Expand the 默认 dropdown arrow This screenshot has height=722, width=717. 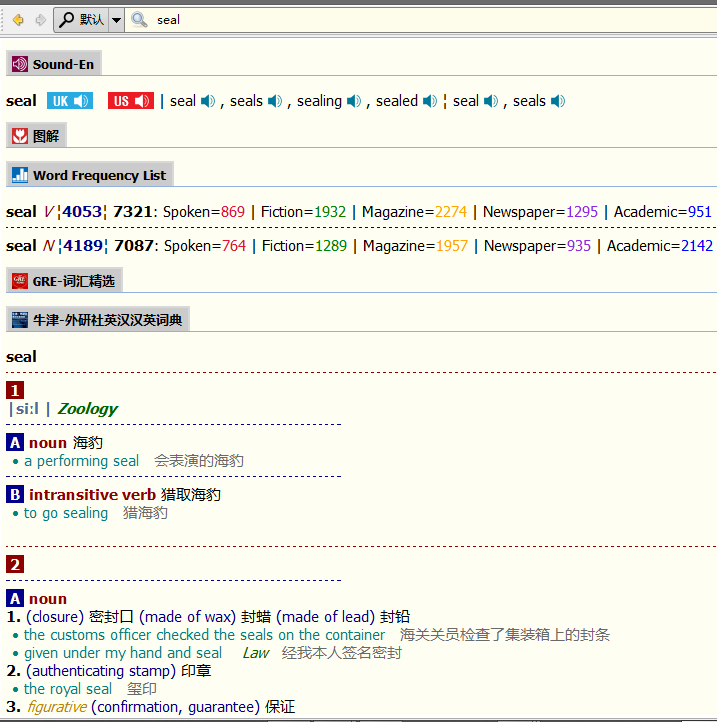117,20
